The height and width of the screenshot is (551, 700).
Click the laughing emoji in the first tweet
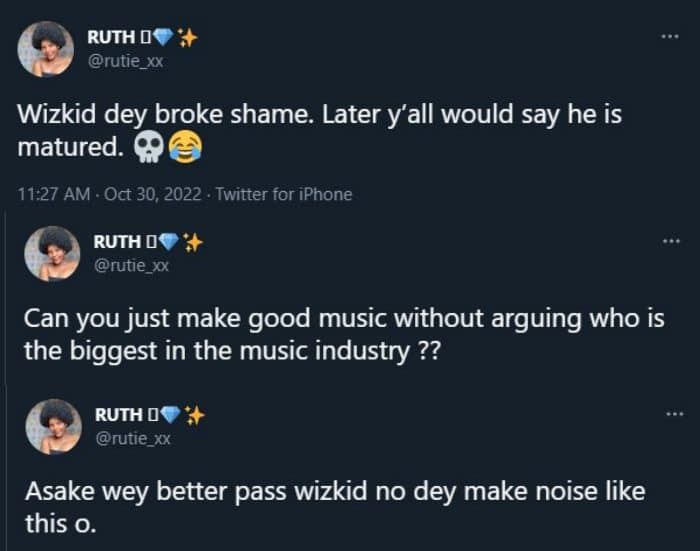click(x=181, y=149)
